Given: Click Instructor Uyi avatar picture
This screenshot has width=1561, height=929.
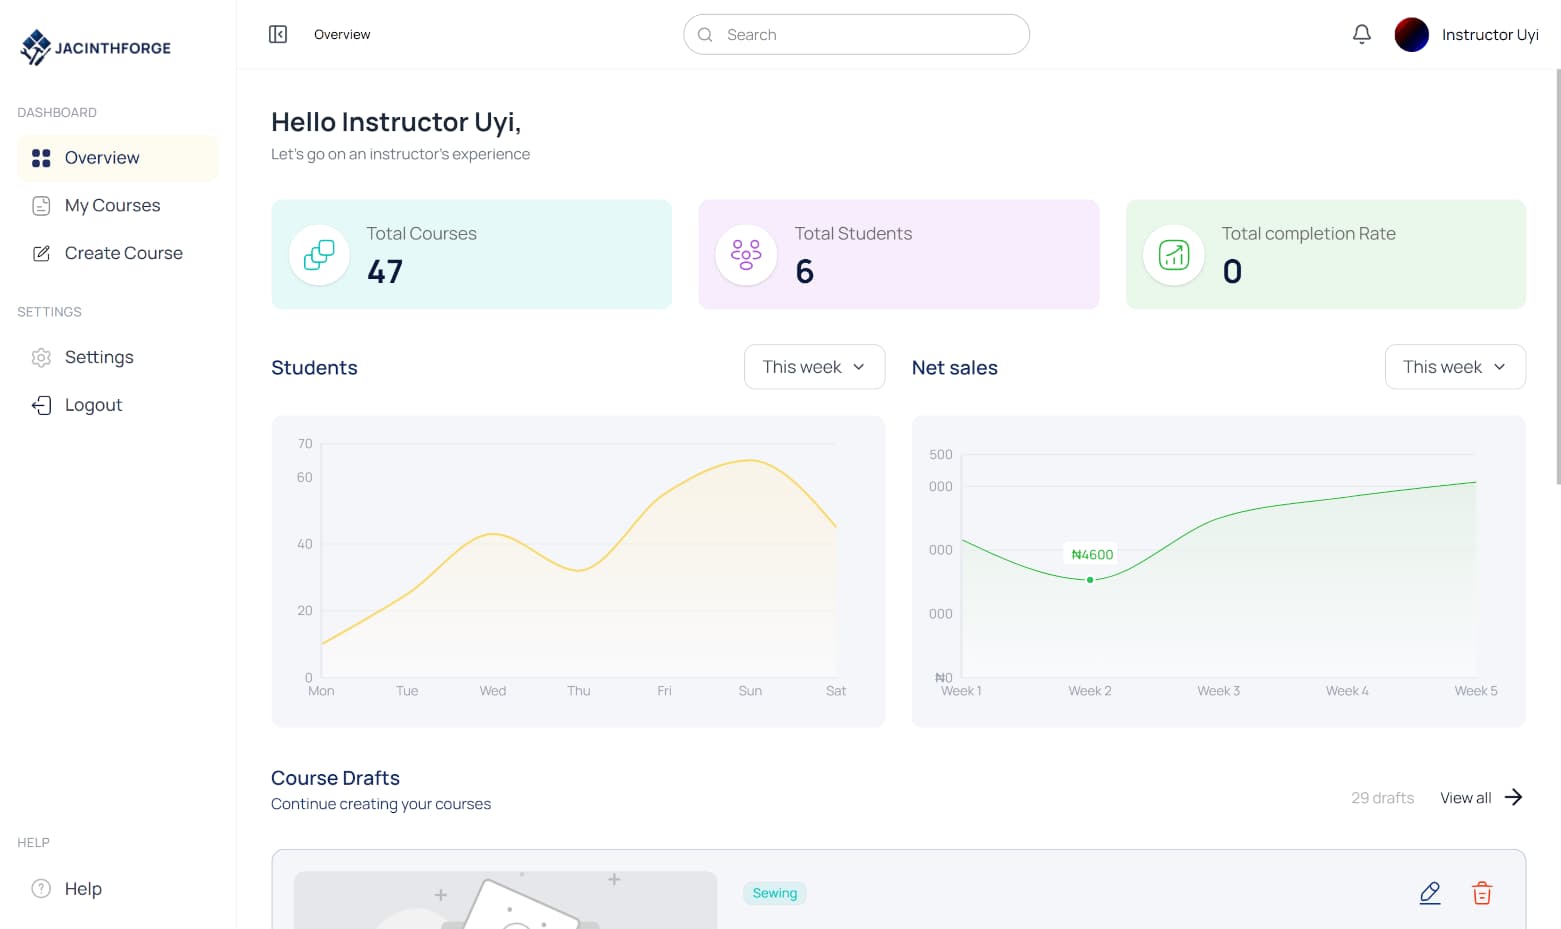Looking at the screenshot, I should coord(1412,35).
